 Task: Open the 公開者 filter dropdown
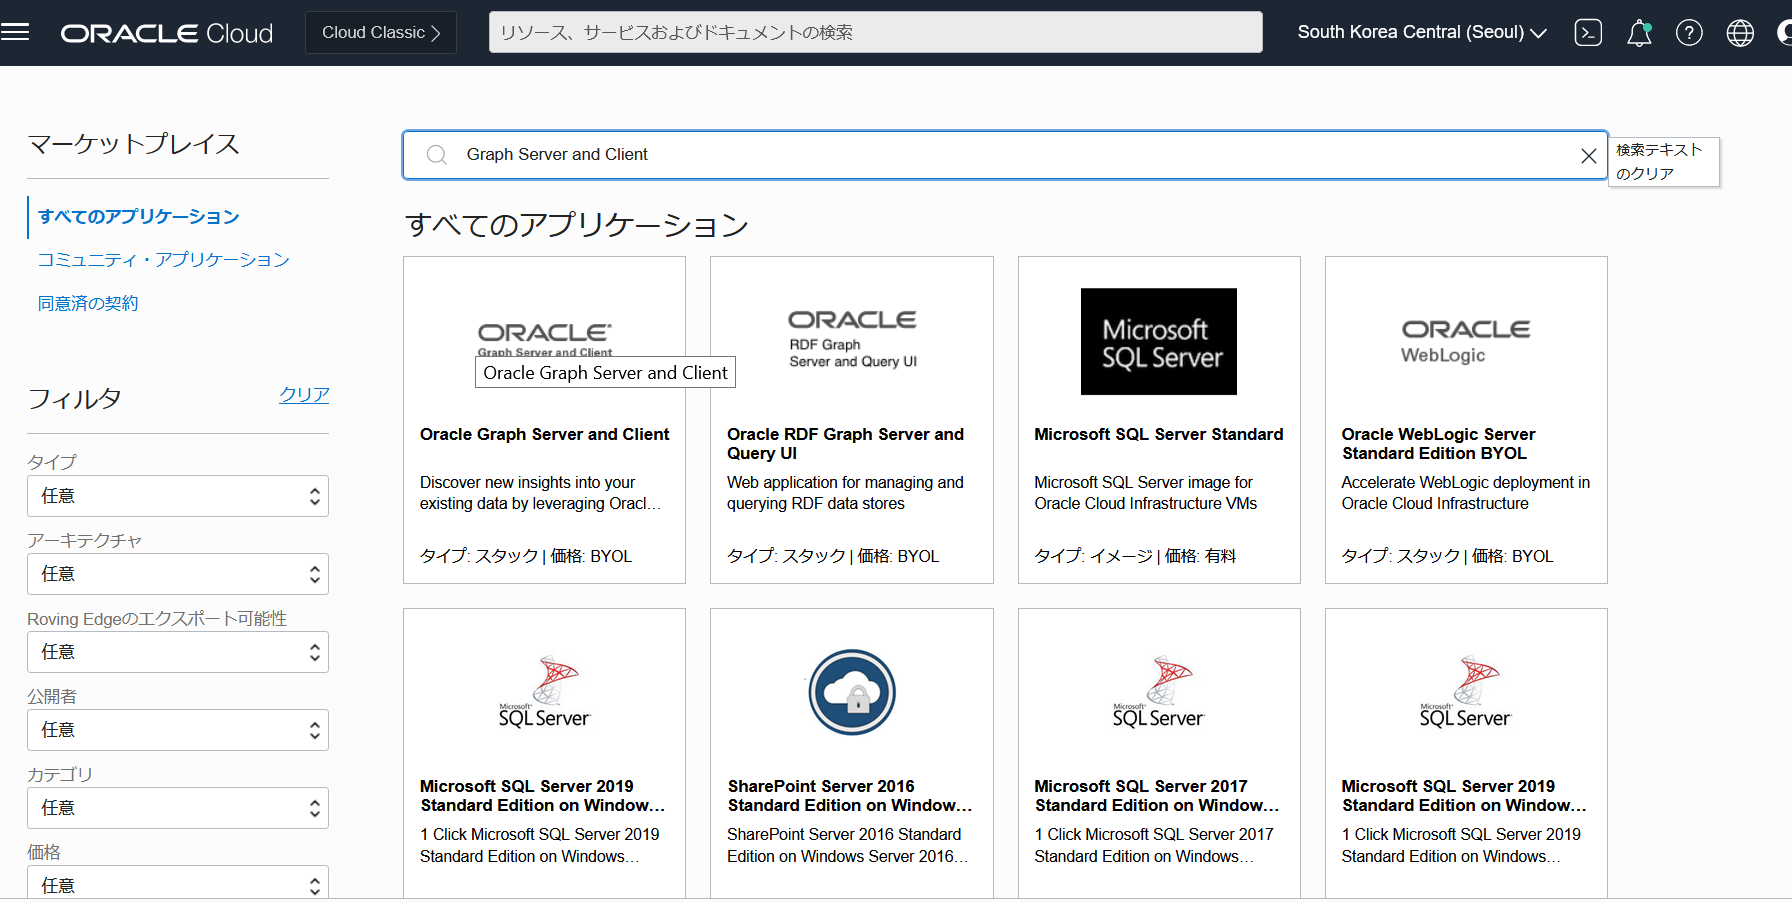(178, 730)
